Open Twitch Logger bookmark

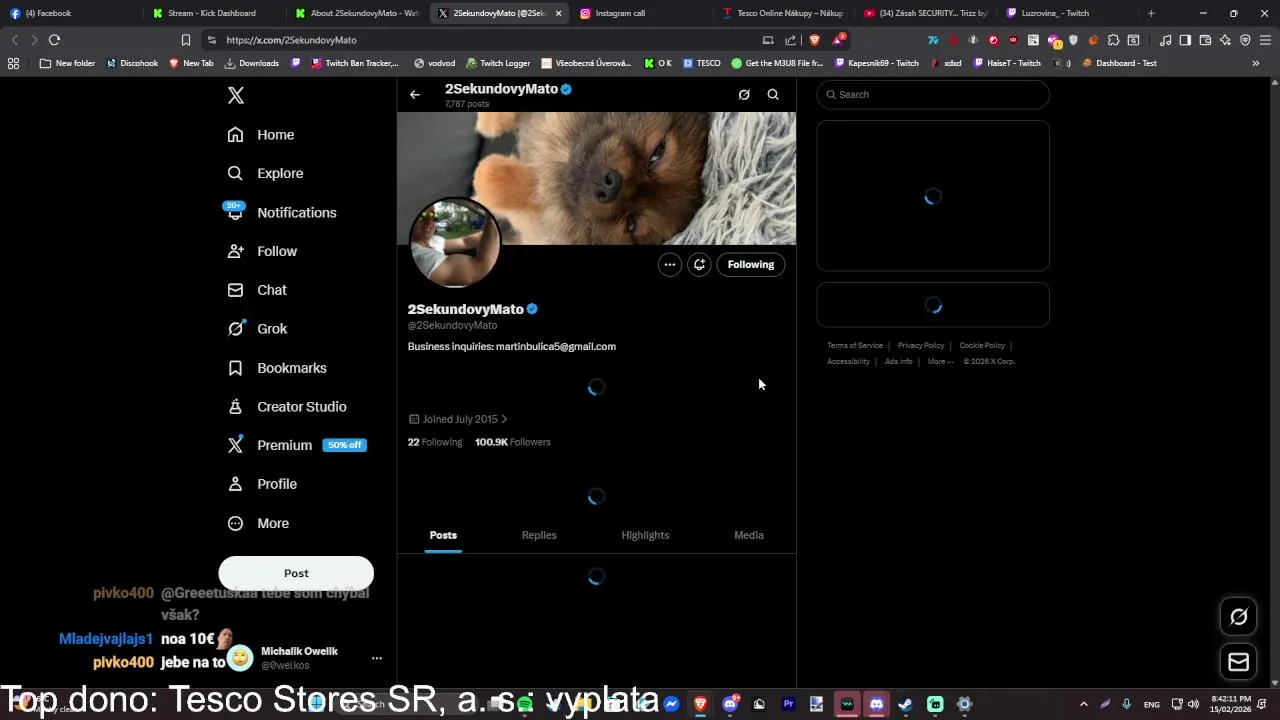tap(498, 63)
